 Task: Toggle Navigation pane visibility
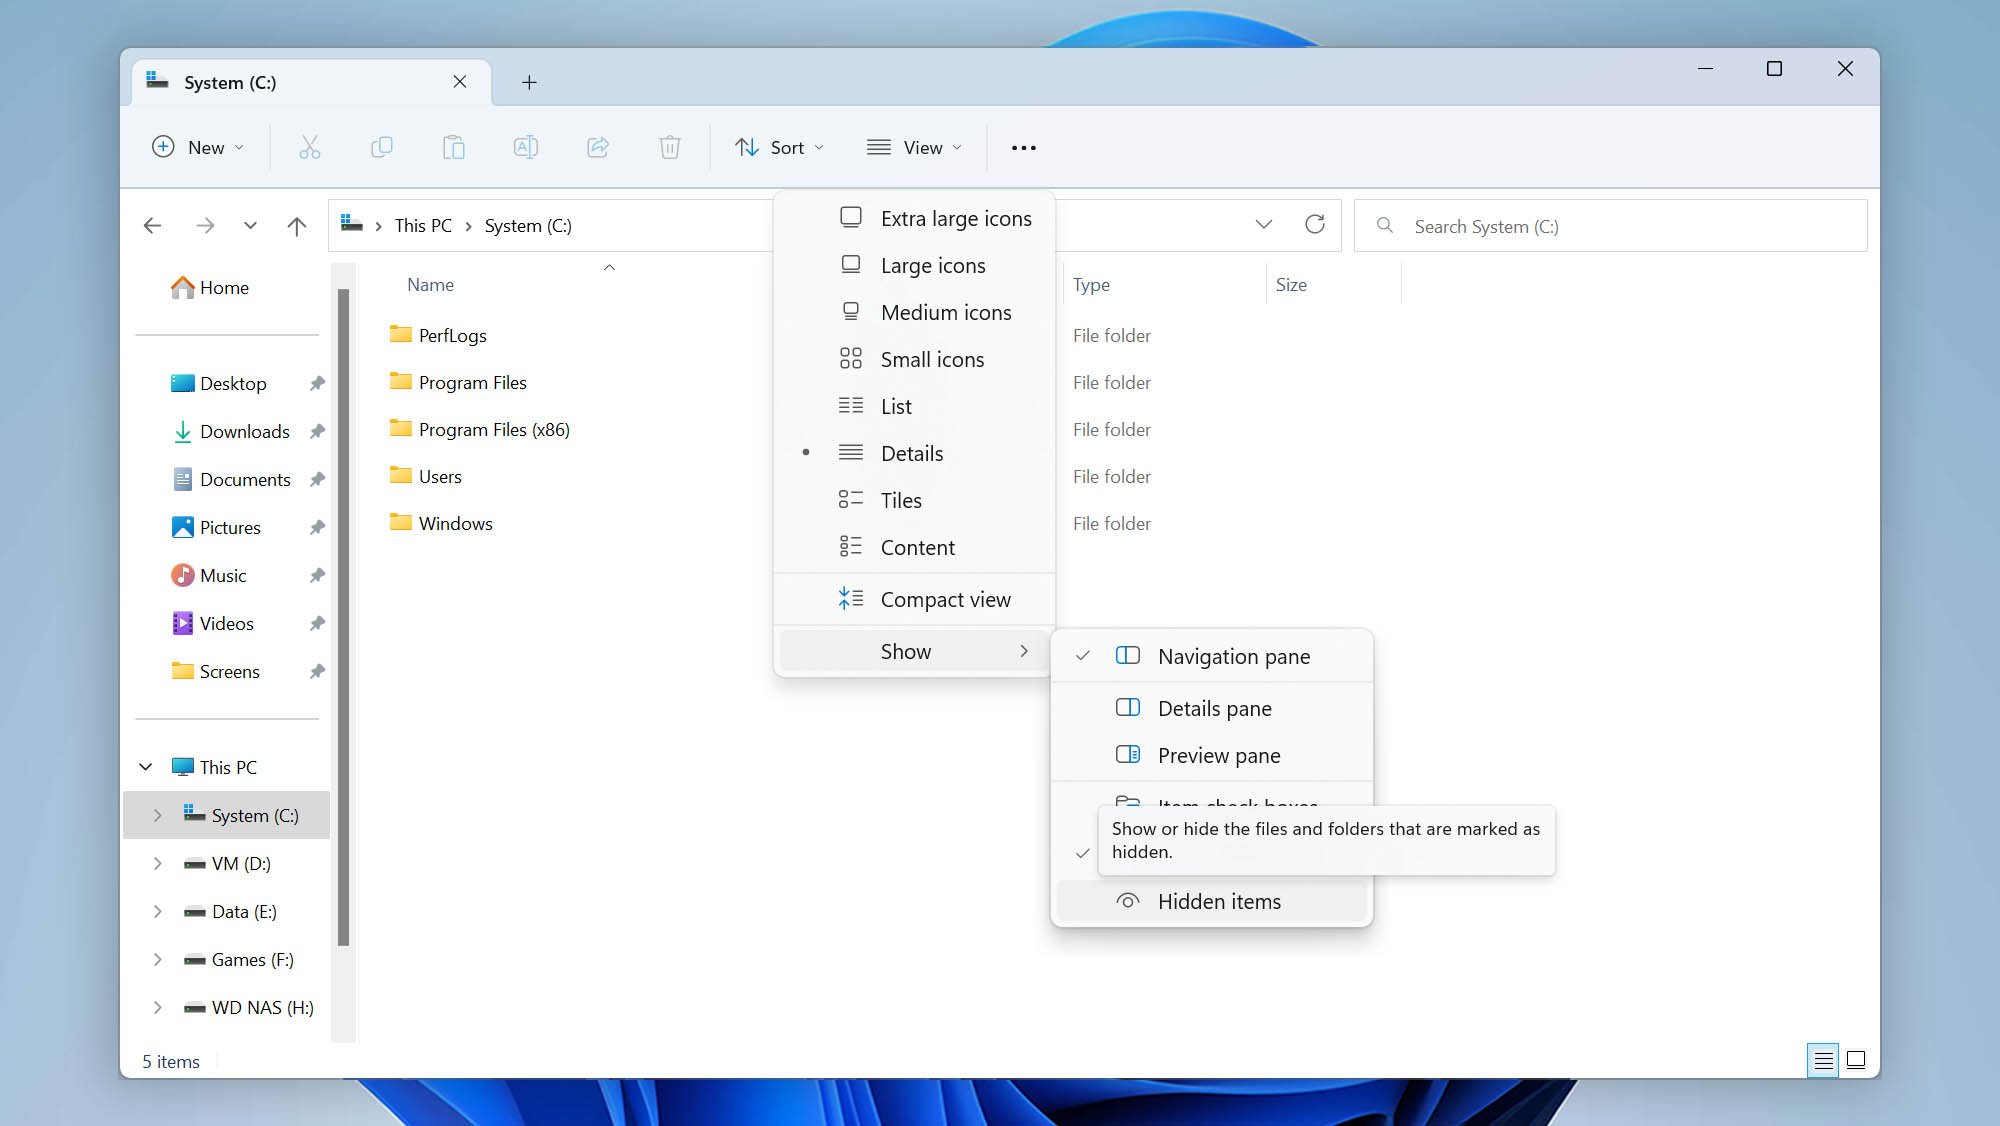pos(1212,657)
